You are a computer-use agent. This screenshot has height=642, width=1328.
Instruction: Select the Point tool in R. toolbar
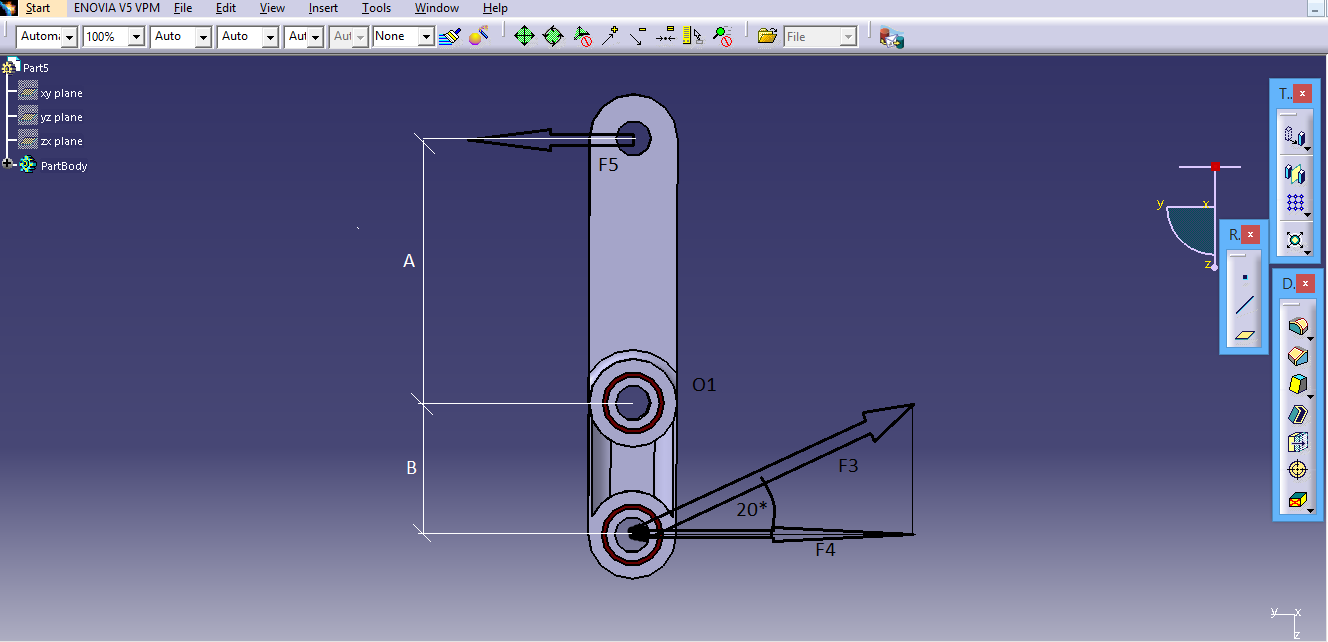(x=1244, y=277)
